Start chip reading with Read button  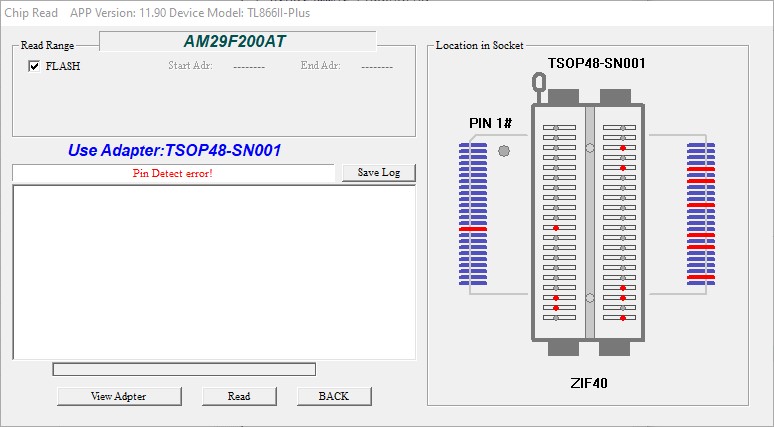click(x=239, y=396)
